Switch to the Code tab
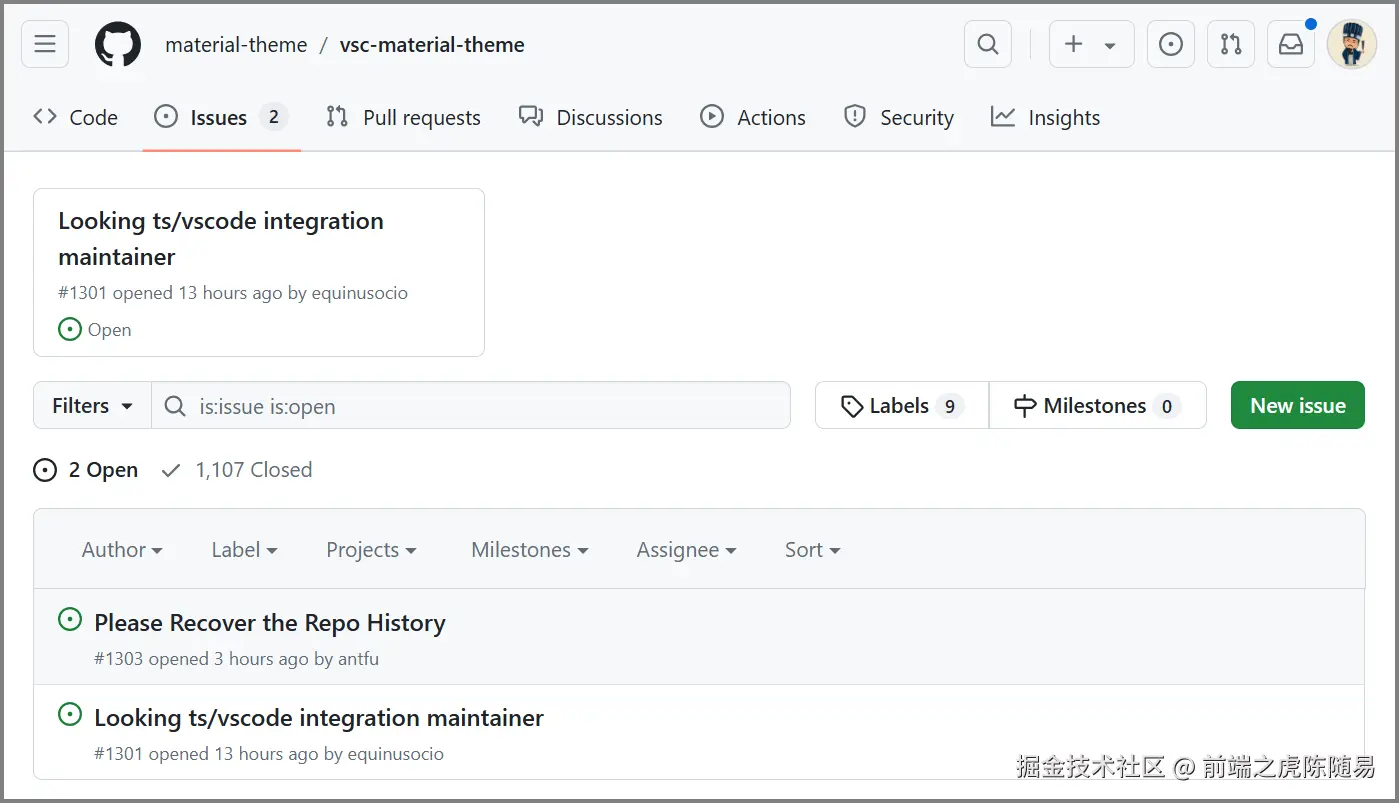 tap(76, 118)
